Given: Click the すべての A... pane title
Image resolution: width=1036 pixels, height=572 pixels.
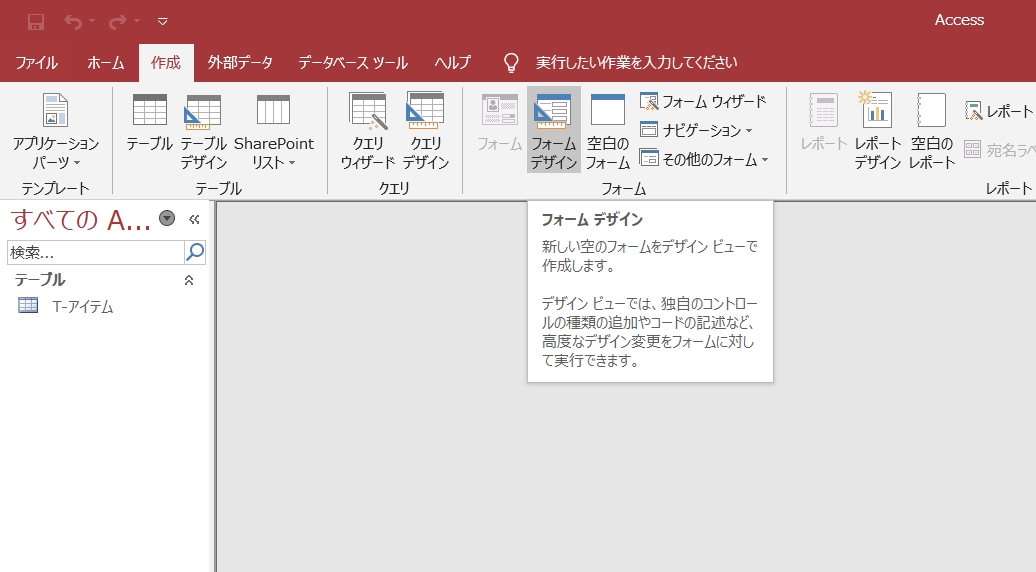Looking at the screenshot, I should 81,219.
